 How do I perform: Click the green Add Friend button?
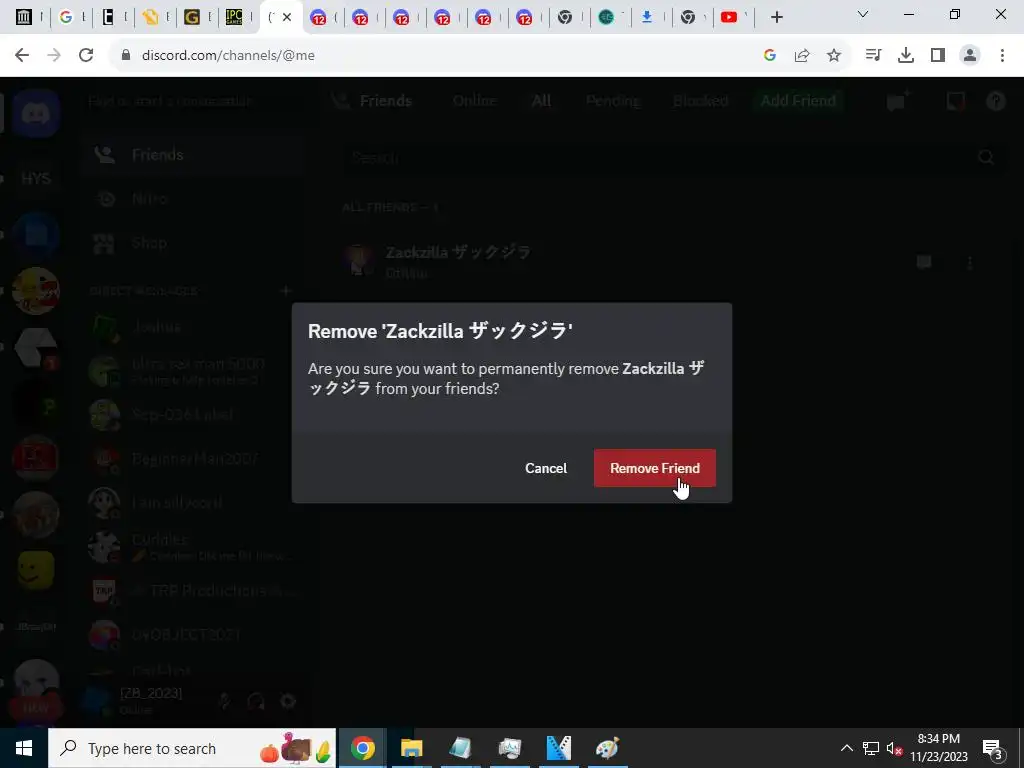click(x=798, y=101)
